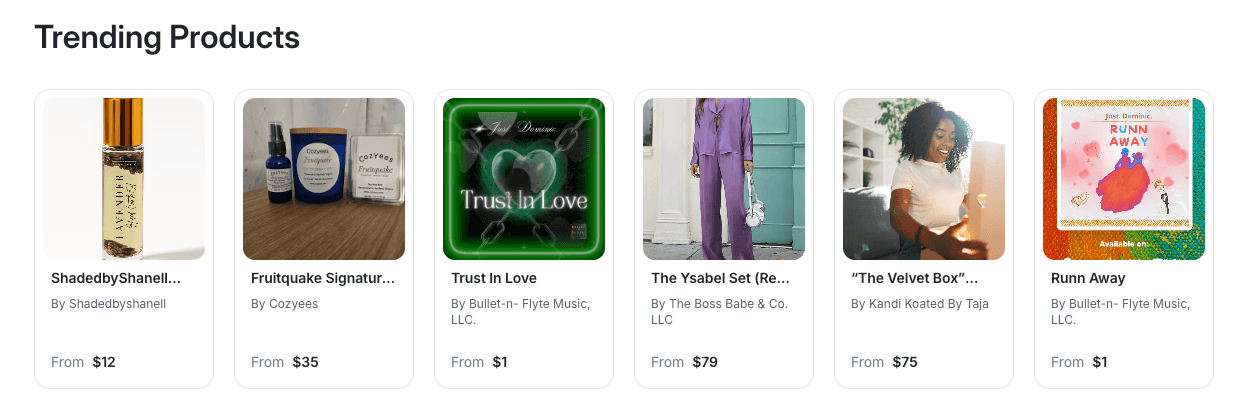Visit seller By Shadedbyshanell
This screenshot has height=409, width=1252.
point(109,303)
